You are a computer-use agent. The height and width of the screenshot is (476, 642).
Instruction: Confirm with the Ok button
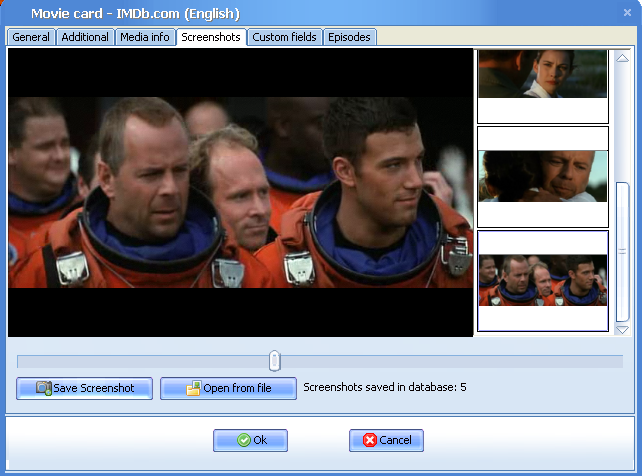(x=250, y=440)
